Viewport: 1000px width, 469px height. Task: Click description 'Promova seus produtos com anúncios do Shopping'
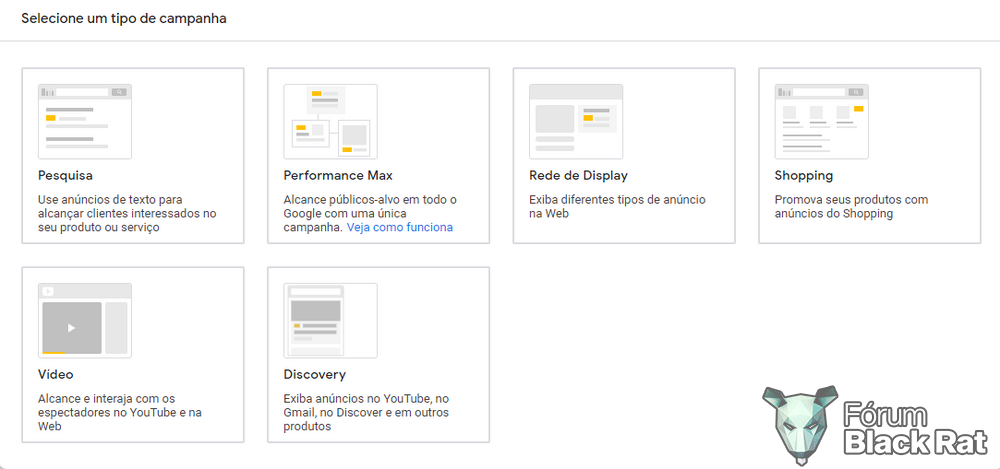coord(851,206)
